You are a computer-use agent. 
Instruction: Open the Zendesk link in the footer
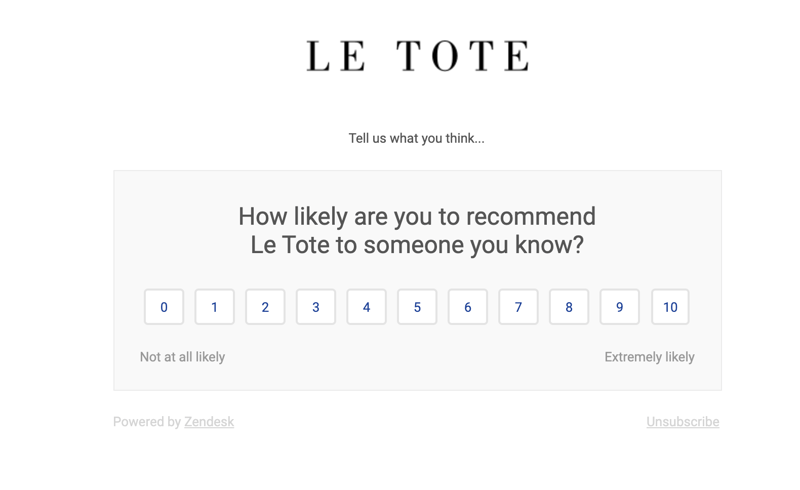point(209,422)
